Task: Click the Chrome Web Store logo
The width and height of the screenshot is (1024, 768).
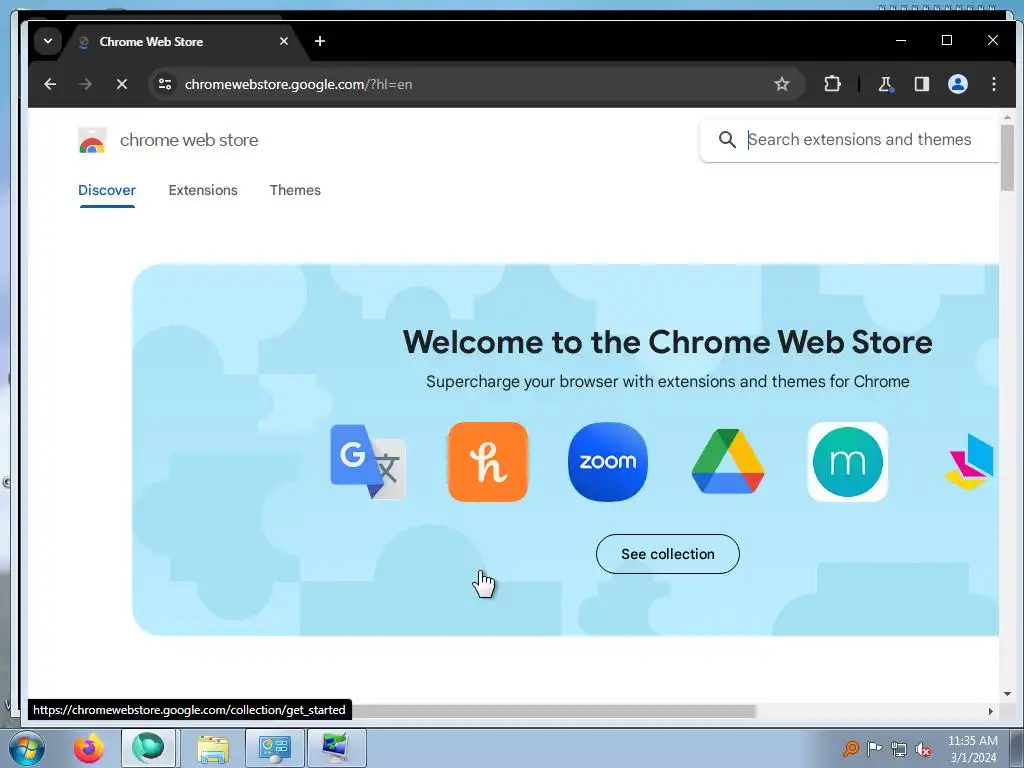Action: point(92,140)
